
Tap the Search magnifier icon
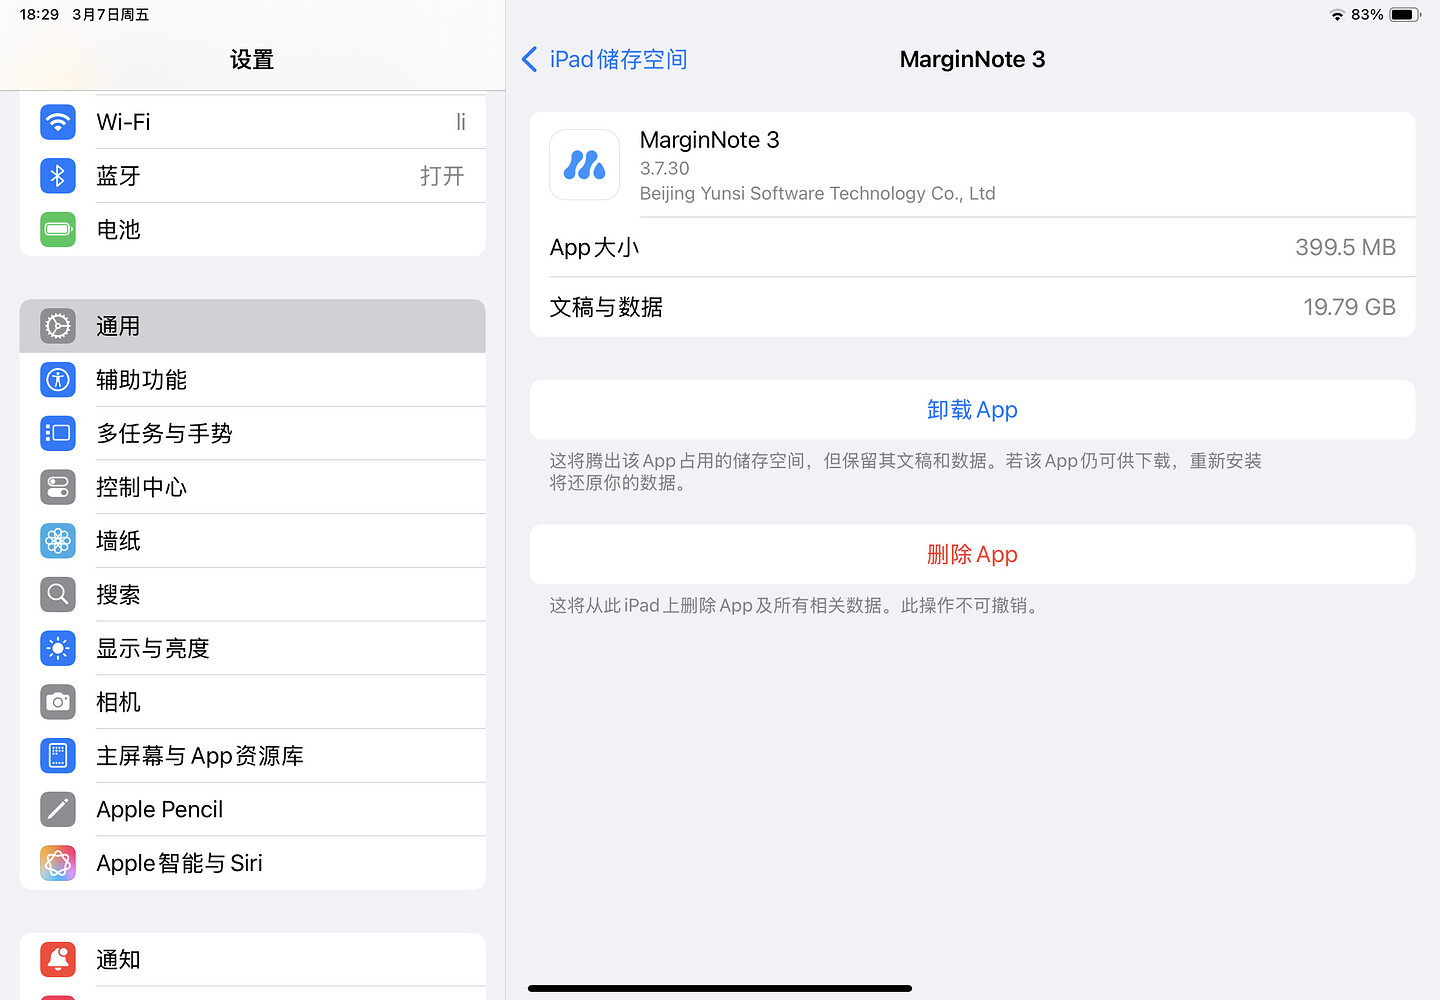click(58, 594)
